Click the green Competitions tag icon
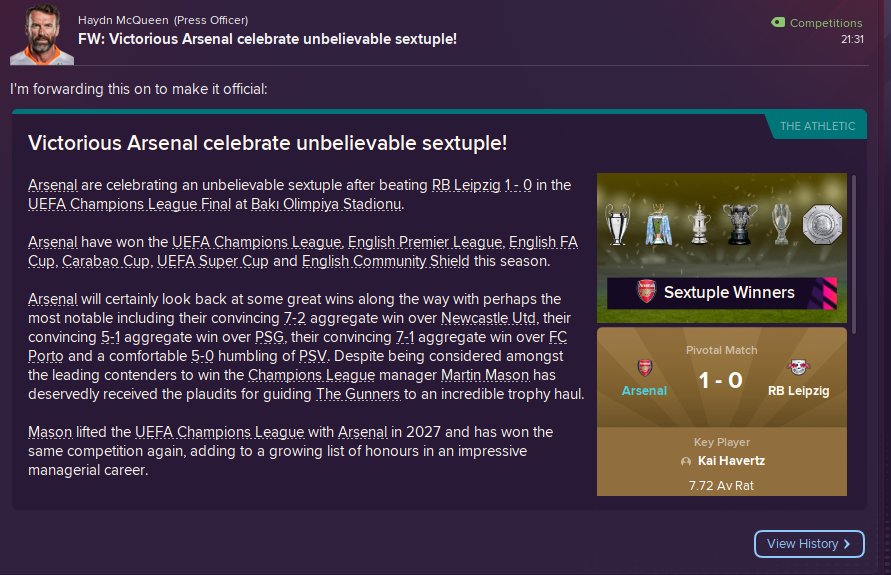Screen dimensions: 891x575 [x=779, y=22]
